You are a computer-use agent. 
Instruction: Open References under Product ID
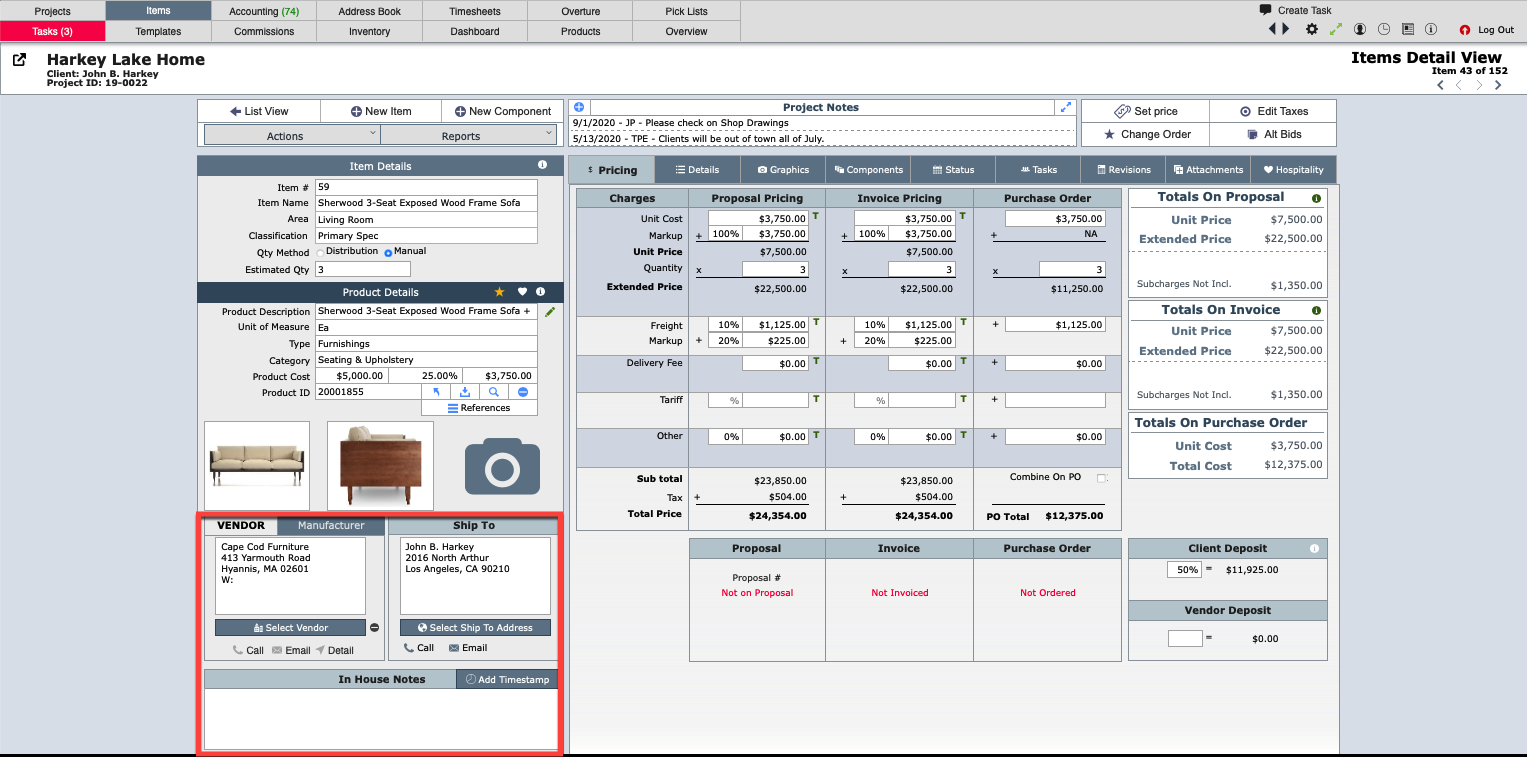(479, 408)
